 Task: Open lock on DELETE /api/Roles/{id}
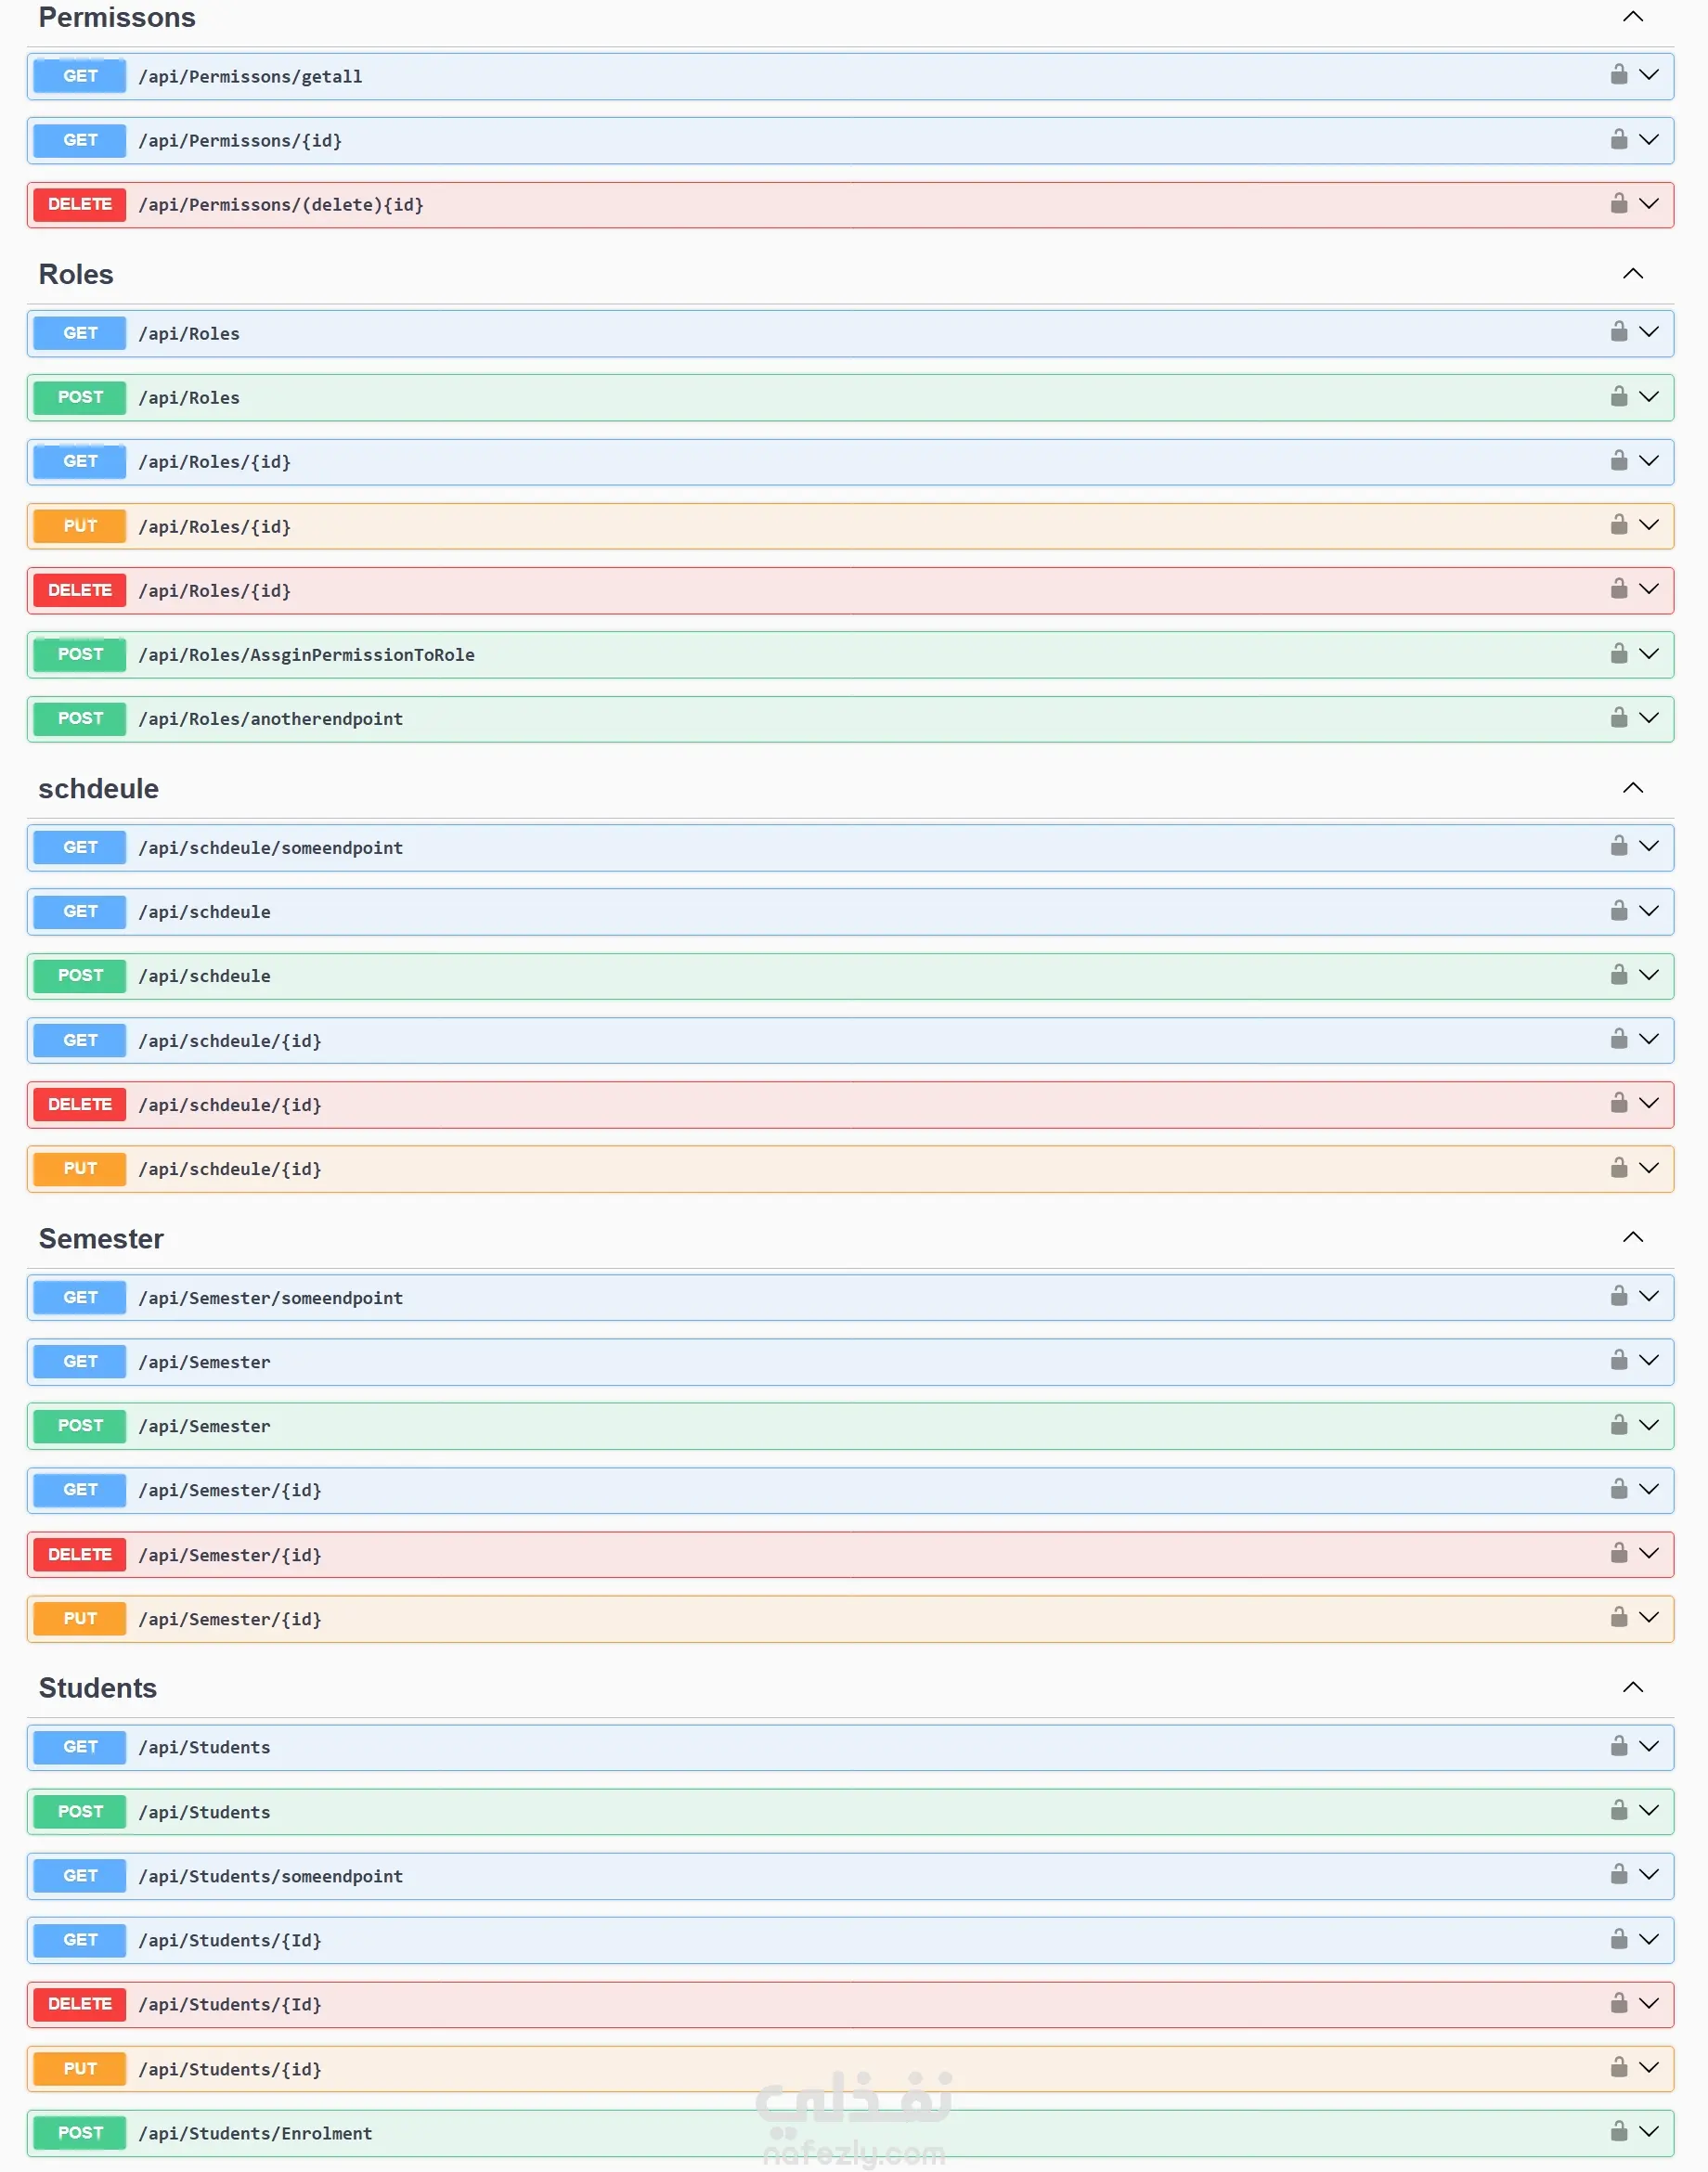tap(1618, 588)
